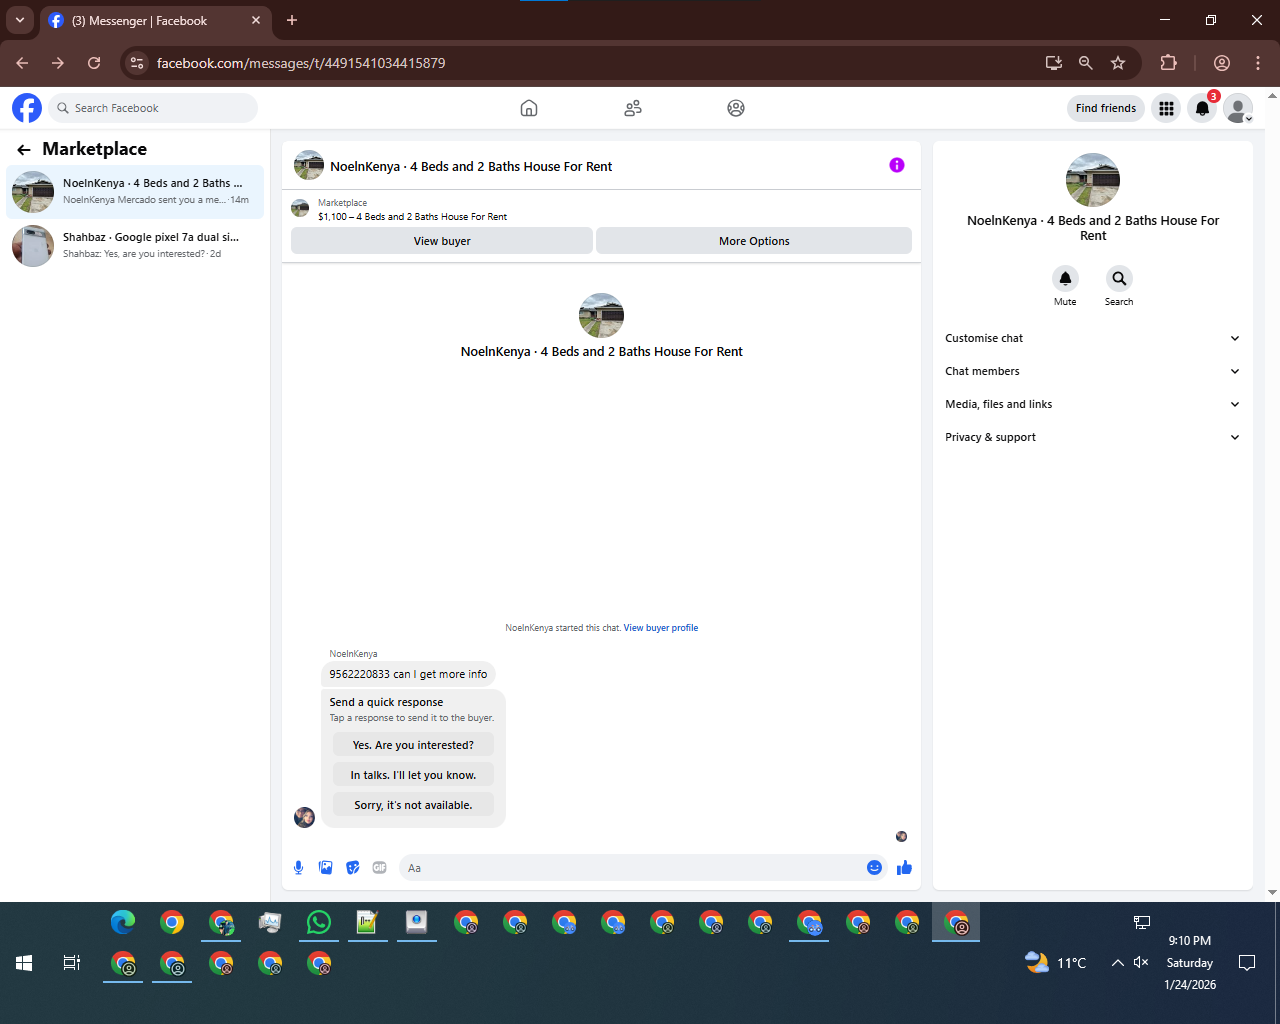
Task: Expand Media, files and links section
Action: click(1092, 404)
